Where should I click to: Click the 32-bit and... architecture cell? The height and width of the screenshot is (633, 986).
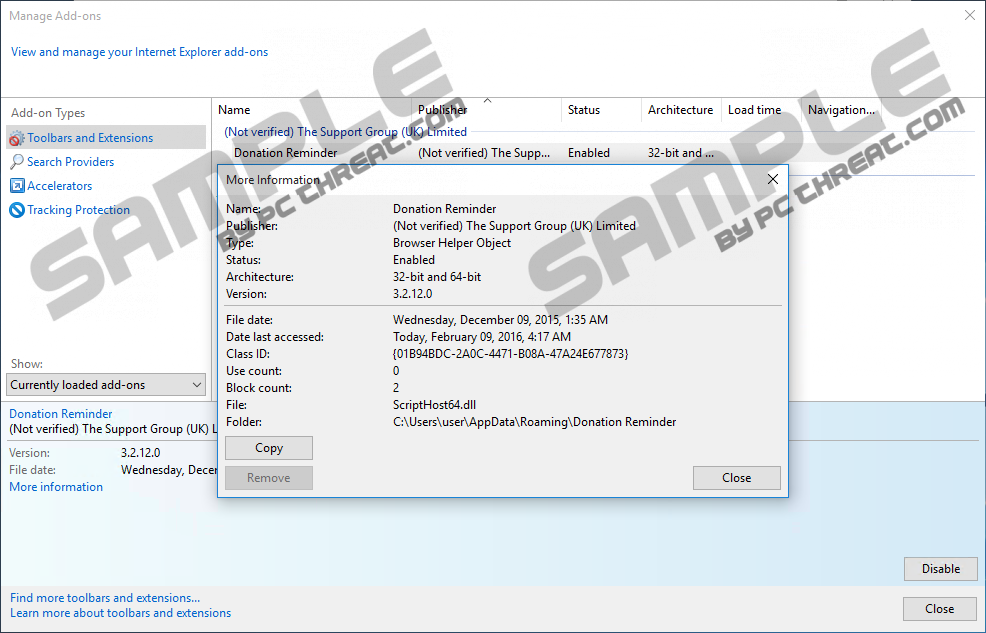coord(681,153)
